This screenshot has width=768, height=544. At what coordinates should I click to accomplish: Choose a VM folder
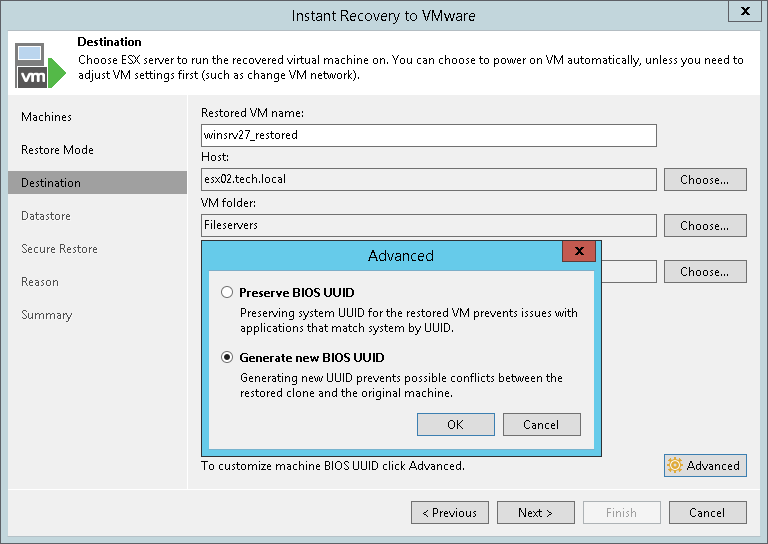(704, 226)
